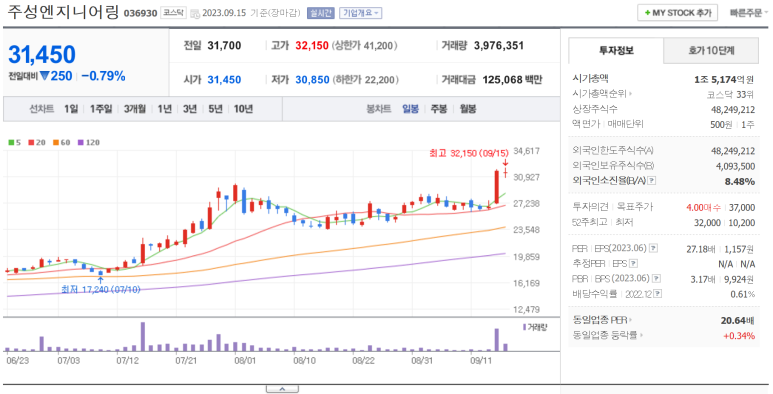Select the 5년 line chart period

pos(215,109)
